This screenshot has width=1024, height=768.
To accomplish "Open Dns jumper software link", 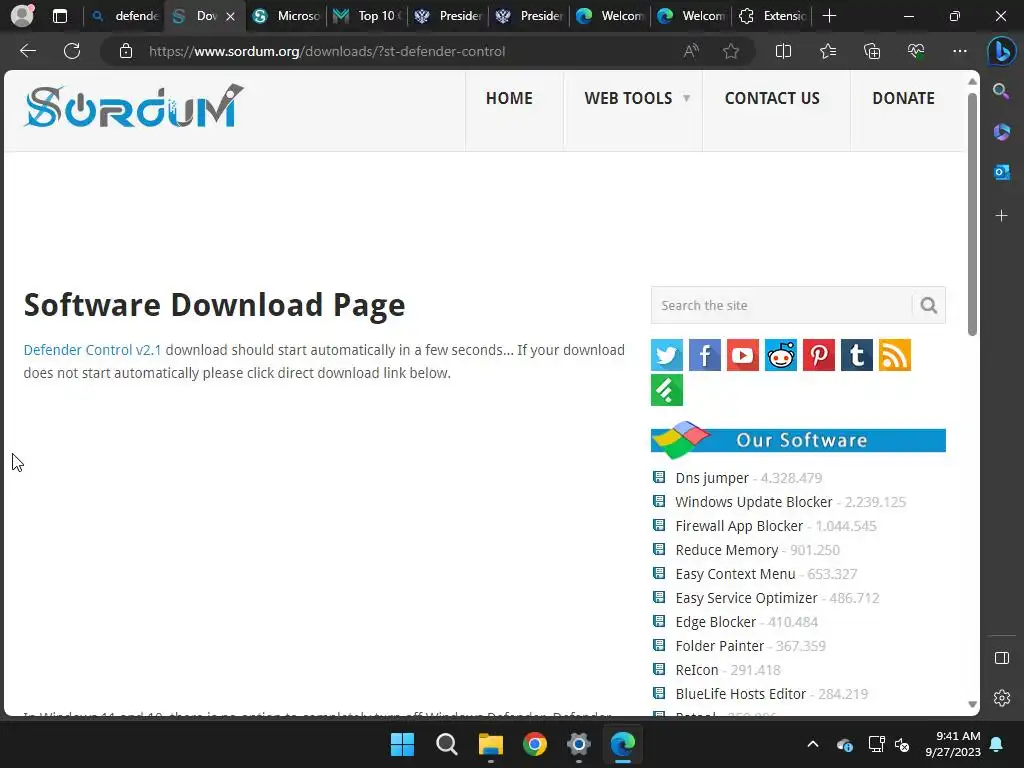I will (712, 478).
